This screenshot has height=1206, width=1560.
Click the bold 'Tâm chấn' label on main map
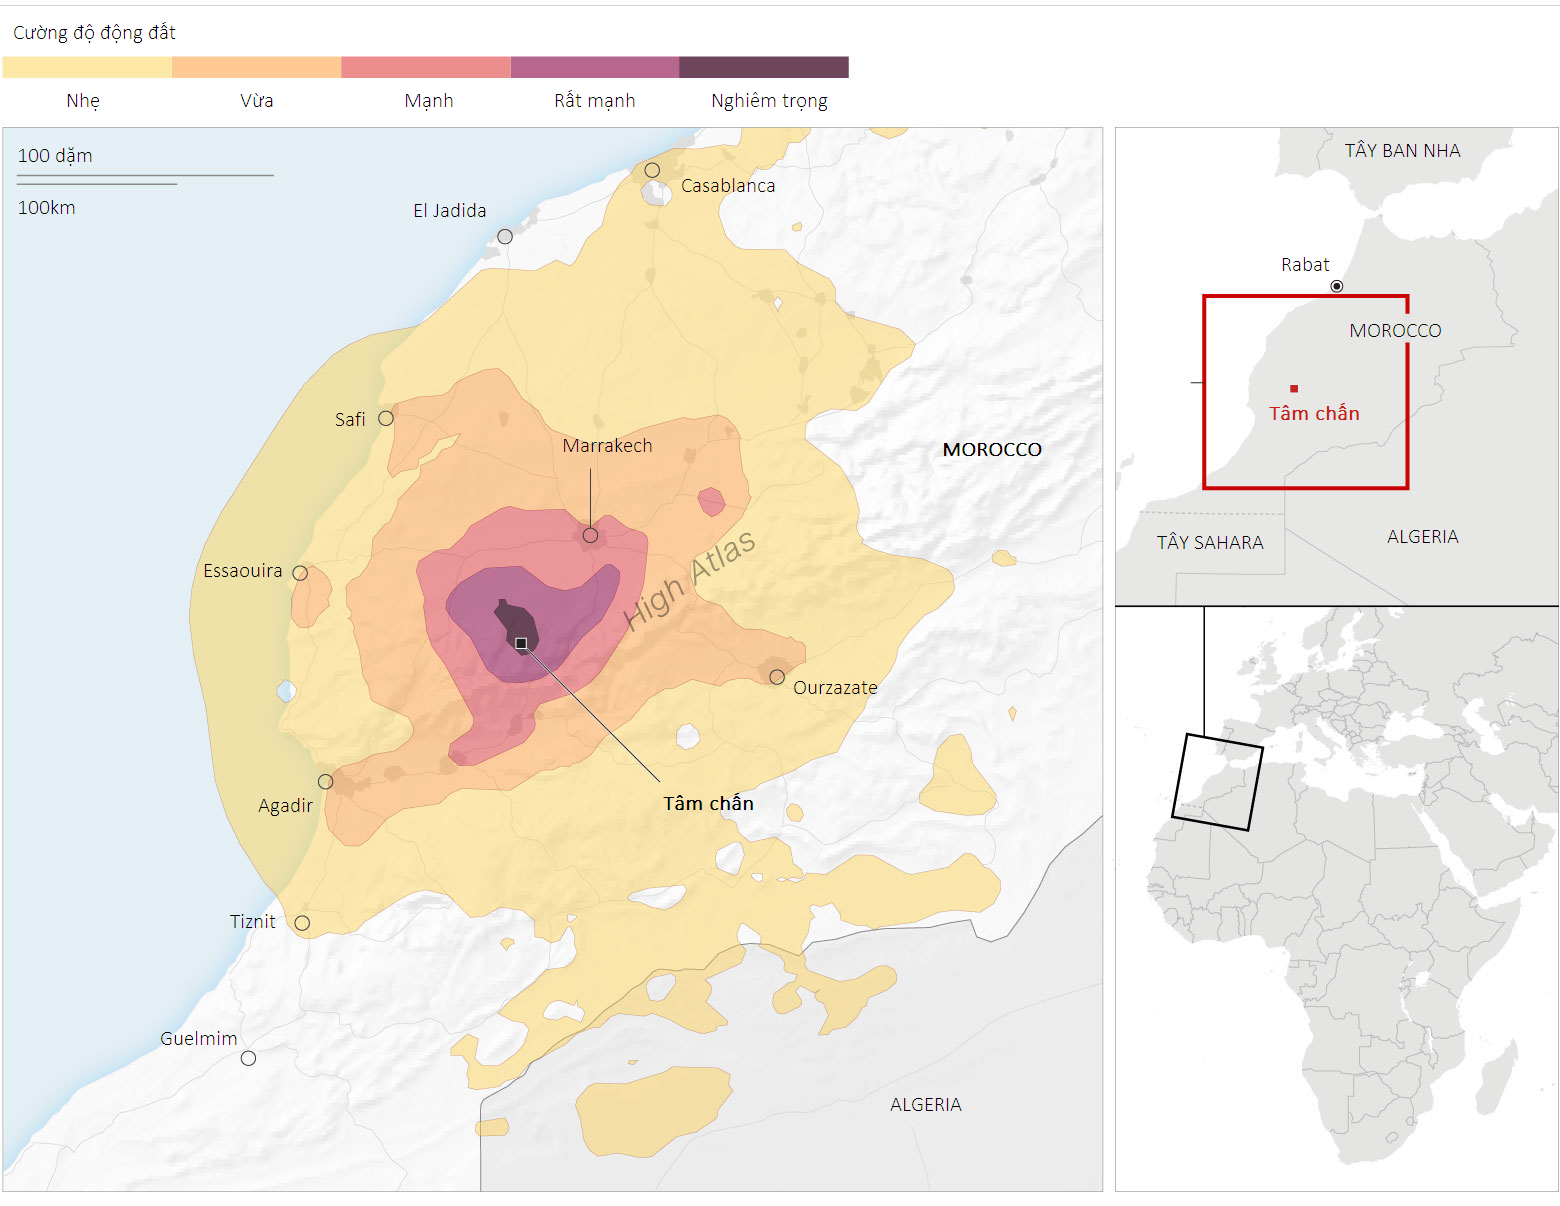point(708,804)
